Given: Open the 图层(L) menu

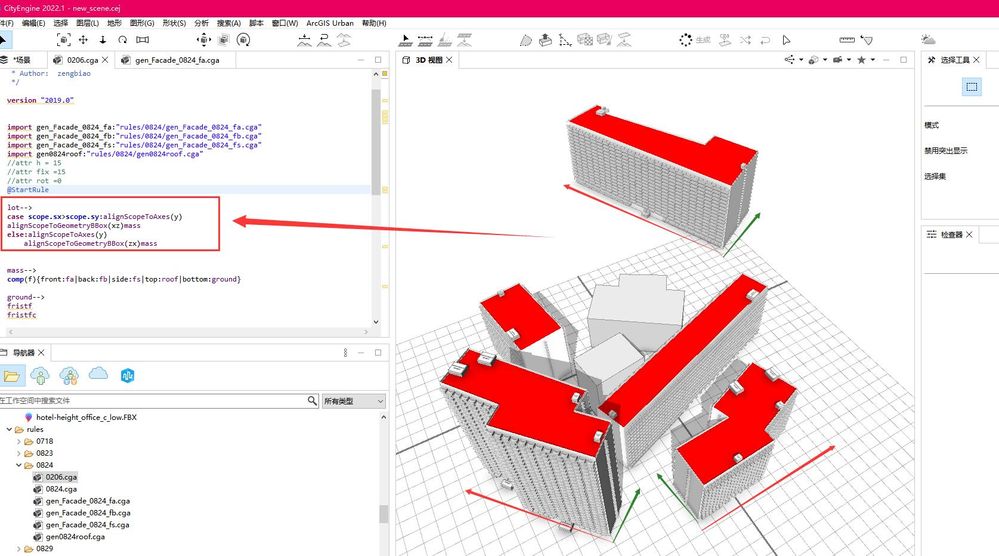Looking at the screenshot, I should (x=87, y=23).
